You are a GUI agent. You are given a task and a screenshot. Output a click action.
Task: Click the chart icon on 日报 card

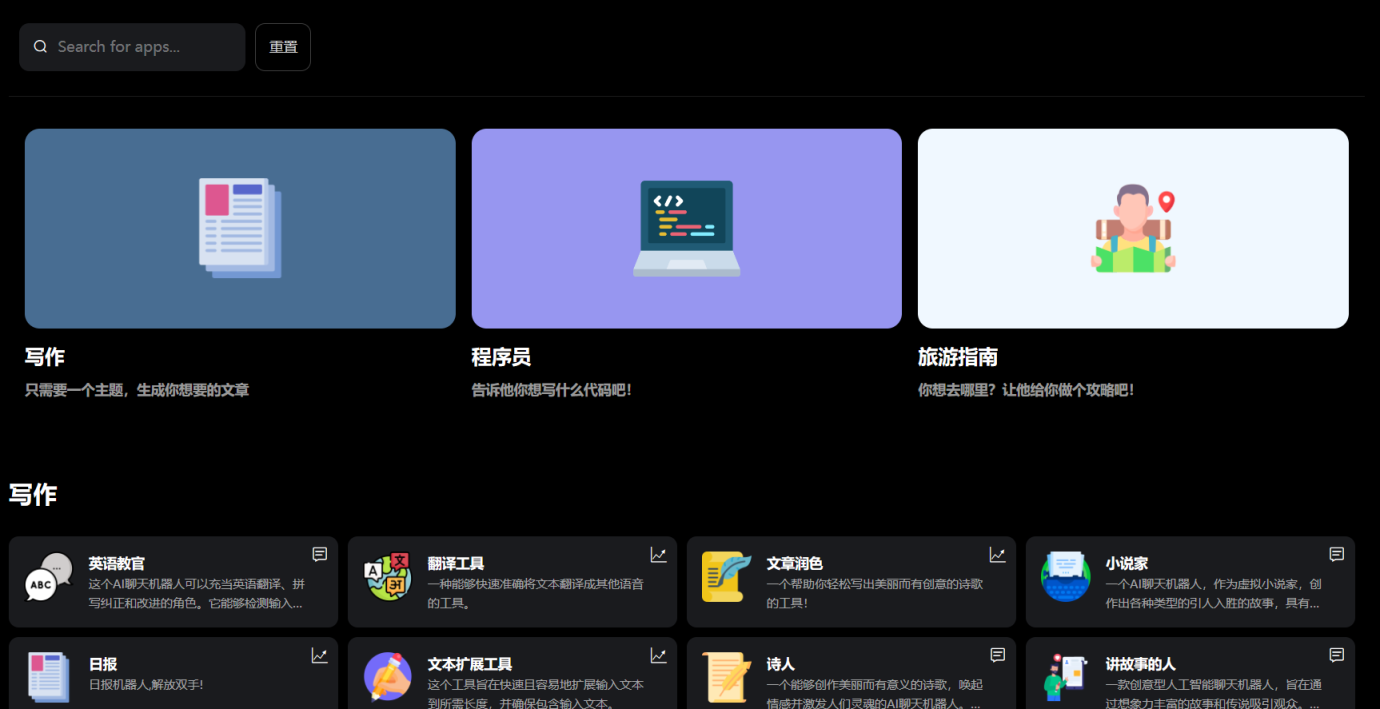(x=319, y=655)
